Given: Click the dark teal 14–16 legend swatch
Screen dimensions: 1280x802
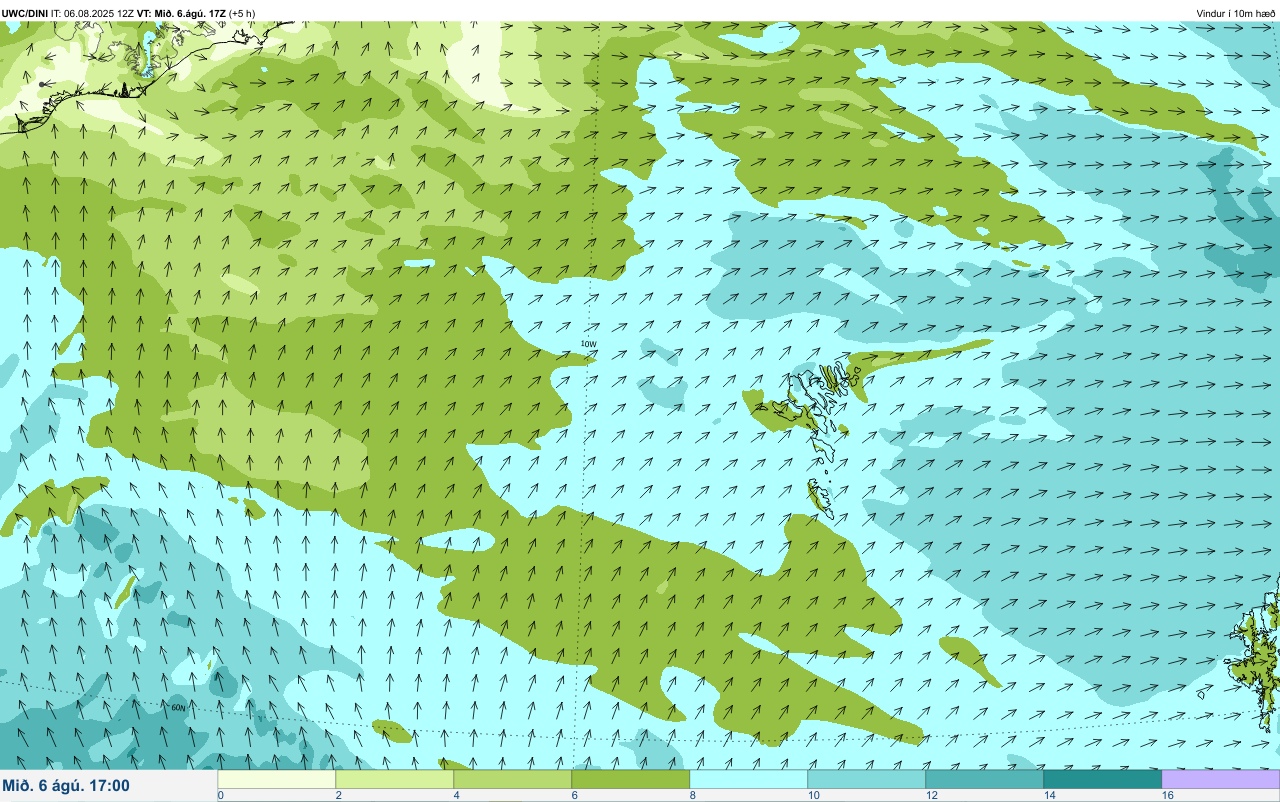Looking at the screenshot, I should 1102,779.
